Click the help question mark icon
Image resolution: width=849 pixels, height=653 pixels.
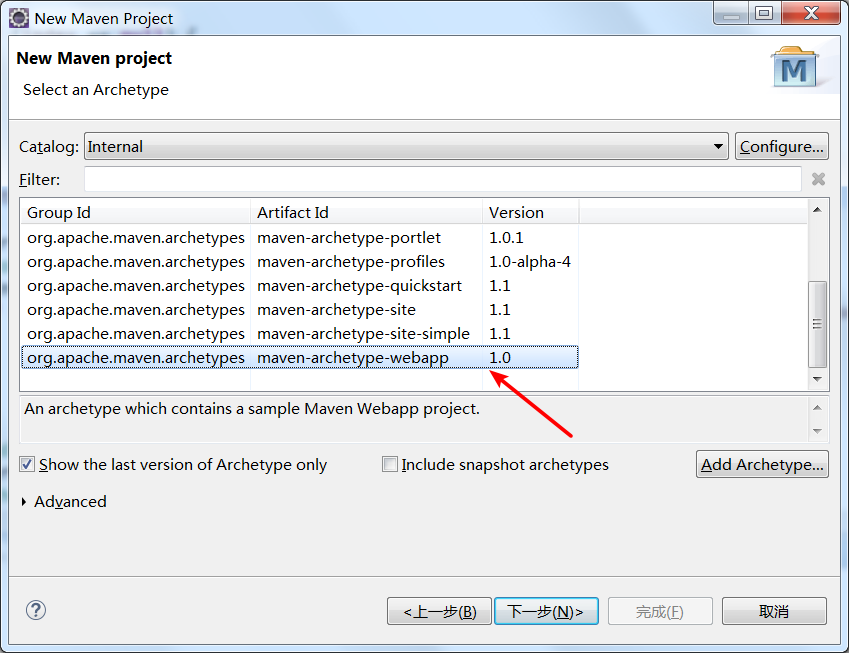click(36, 610)
